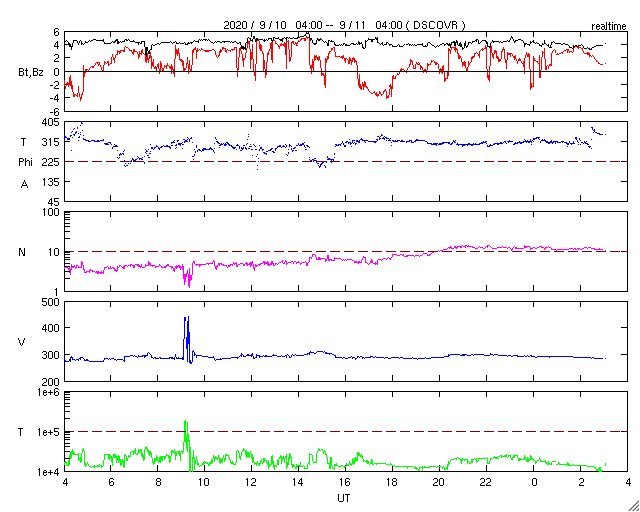This screenshot has width=640, height=512.
Task: Click the '16' hour label on the UT axis
Action: 345,483
